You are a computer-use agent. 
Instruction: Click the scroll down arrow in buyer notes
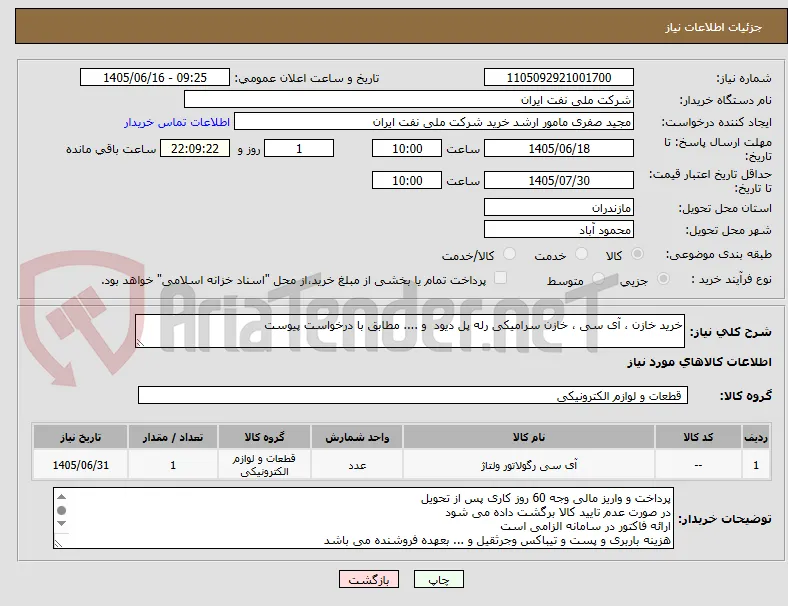61,524
